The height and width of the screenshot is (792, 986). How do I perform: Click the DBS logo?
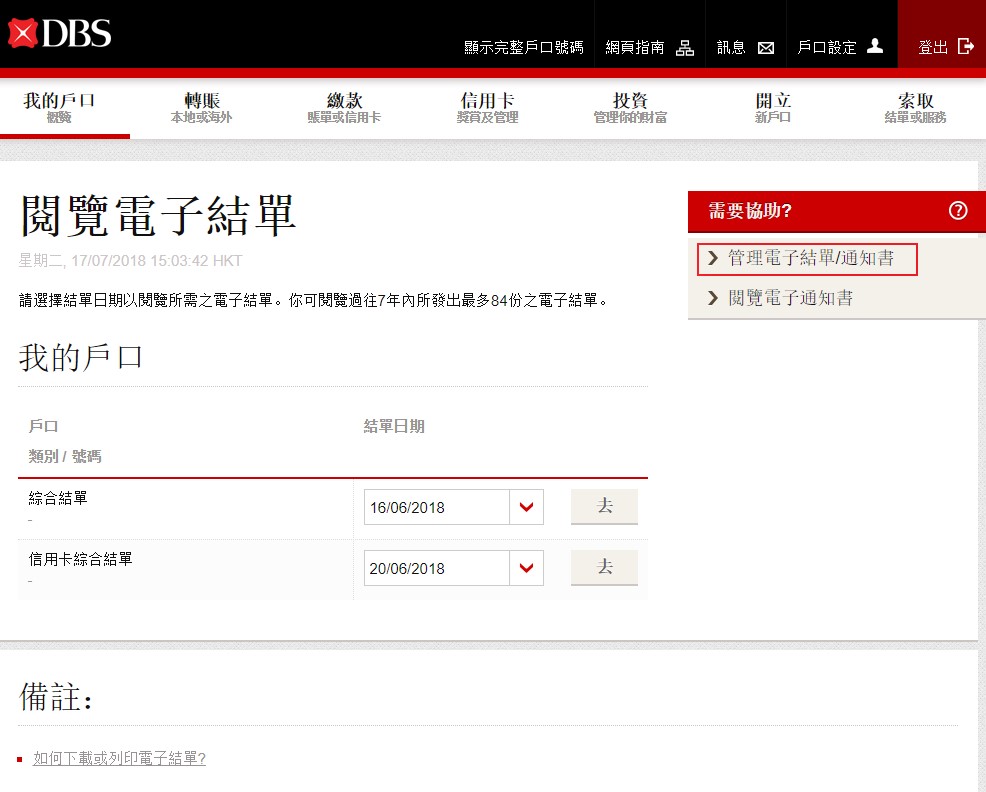pyautogui.click(x=60, y=34)
